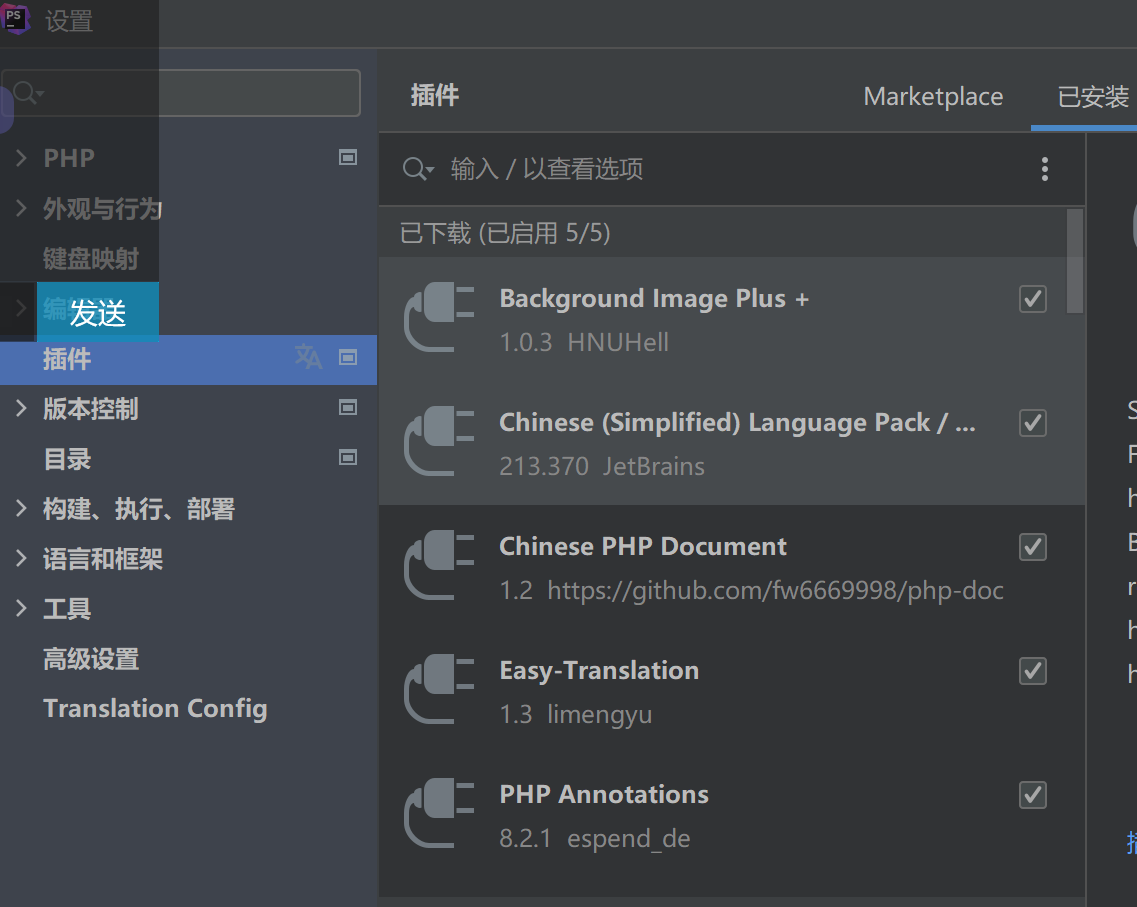Click the project-level icon beside PHP
Screen dimensions: 1137x907
click(x=348, y=157)
